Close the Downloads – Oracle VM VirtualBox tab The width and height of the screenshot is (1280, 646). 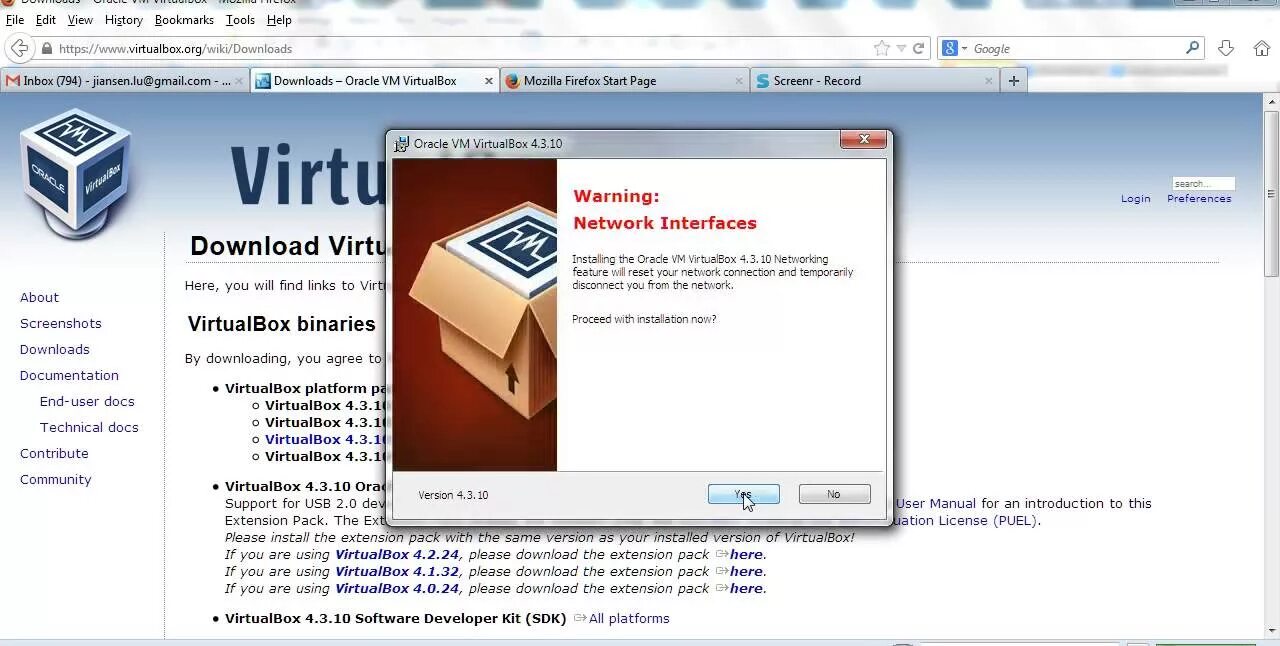(489, 81)
